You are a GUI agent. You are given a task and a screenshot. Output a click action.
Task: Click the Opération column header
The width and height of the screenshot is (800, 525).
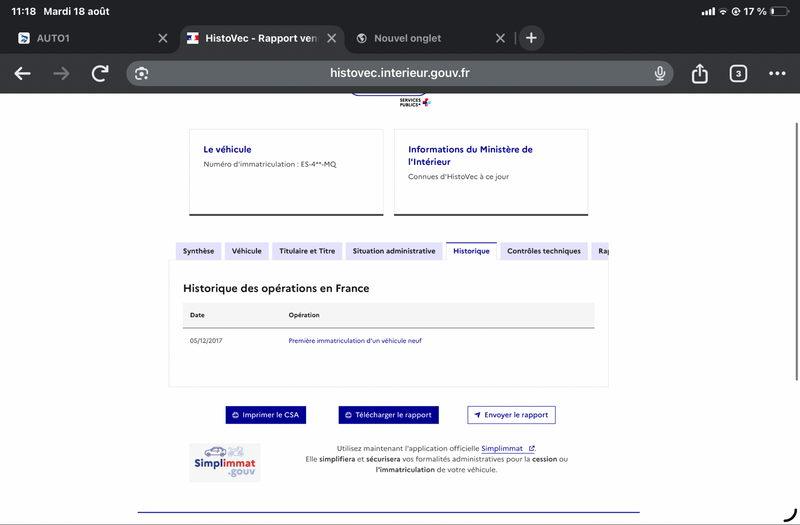[304, 315]
